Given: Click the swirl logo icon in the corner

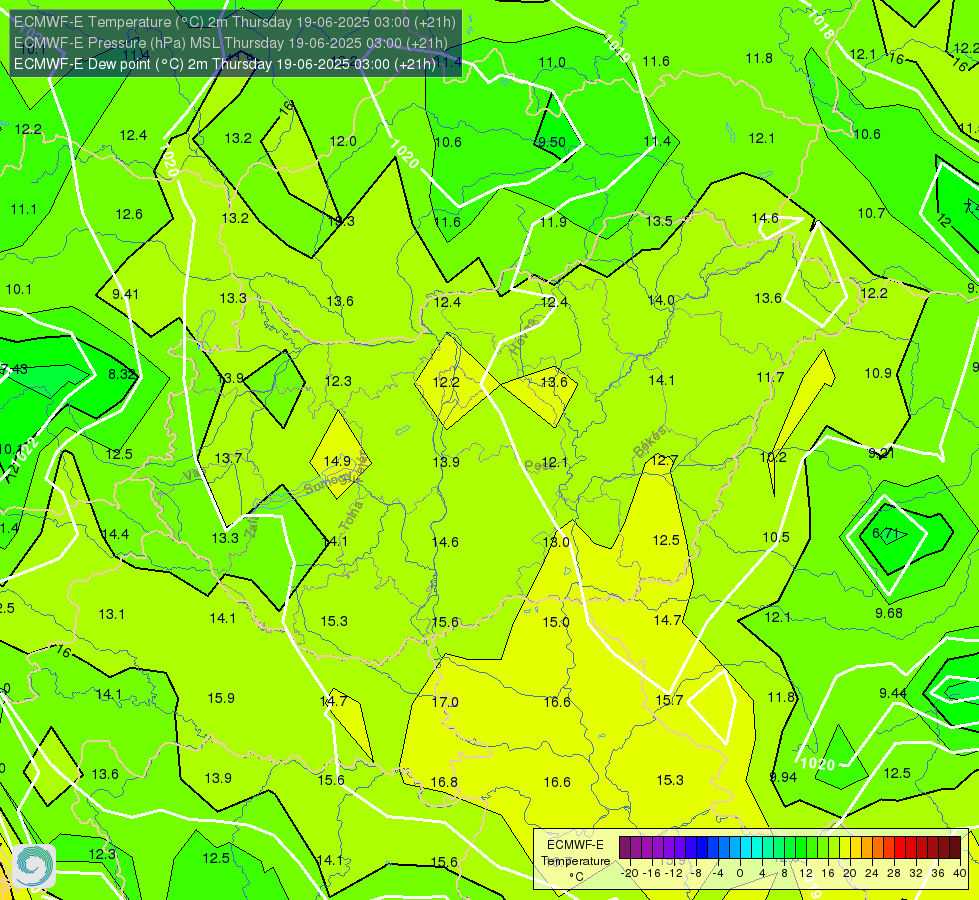Looking at the screenshot, I should point(34,865).
